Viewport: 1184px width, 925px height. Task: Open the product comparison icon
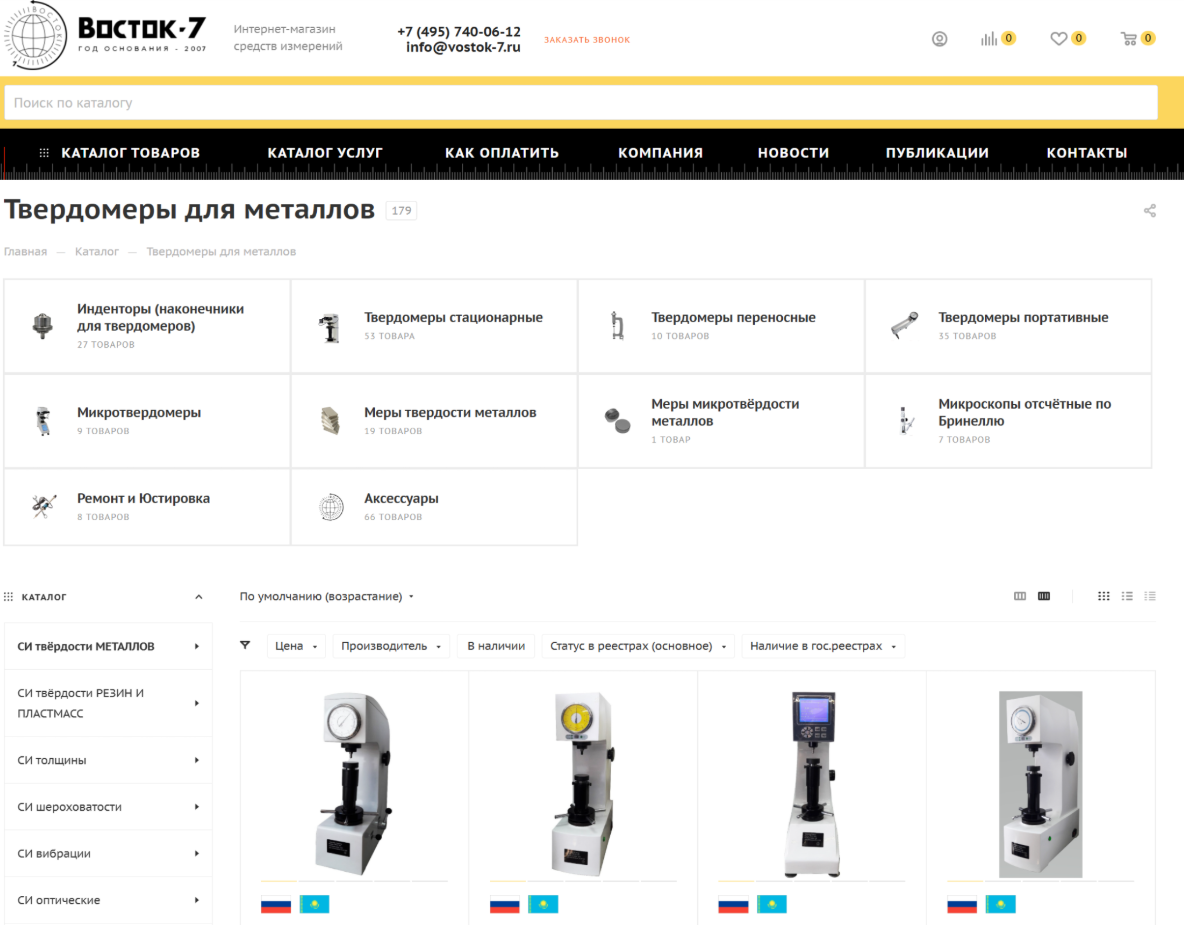click(989, 39)
